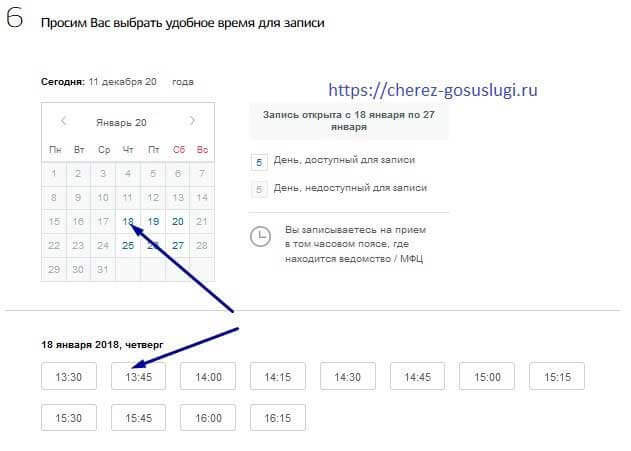This screenshot has height=451, width=631.
Task: Click the unavailable date 14 in calendar
Action: pyautogui.click(x=202, y=198)
